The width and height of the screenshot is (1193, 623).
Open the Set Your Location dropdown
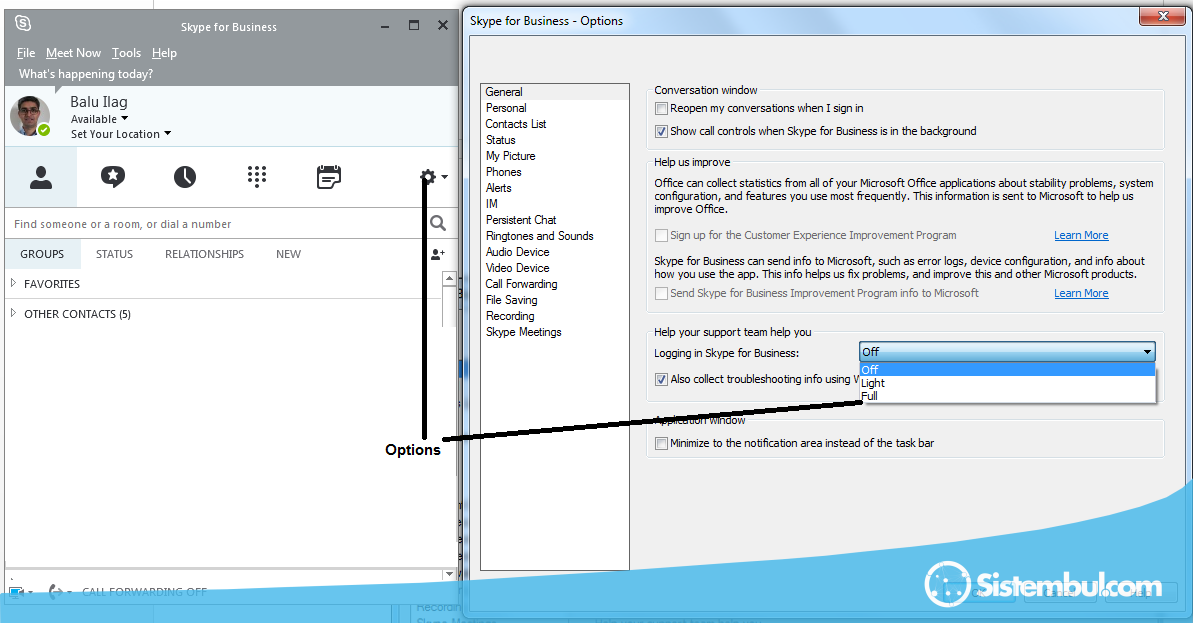pyautogui.click(x=121, y=134)
